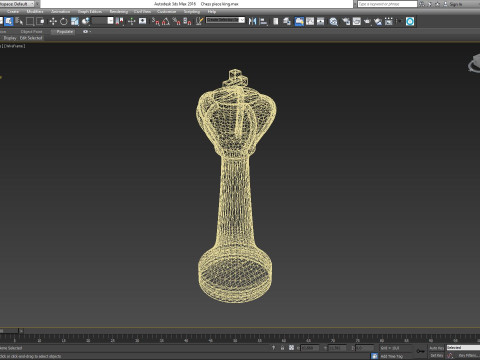Open the Create menu
Screen dimensions: 480x360
pos(13,12)
